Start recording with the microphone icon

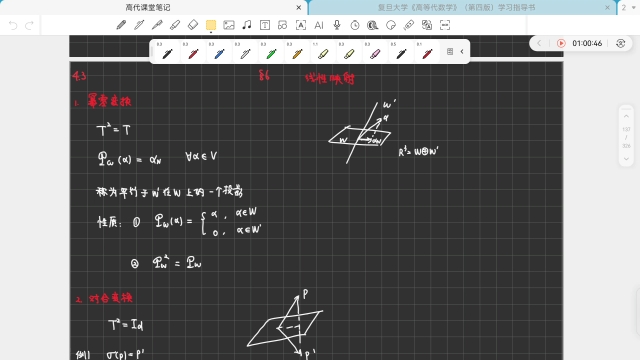pos(337,25)
